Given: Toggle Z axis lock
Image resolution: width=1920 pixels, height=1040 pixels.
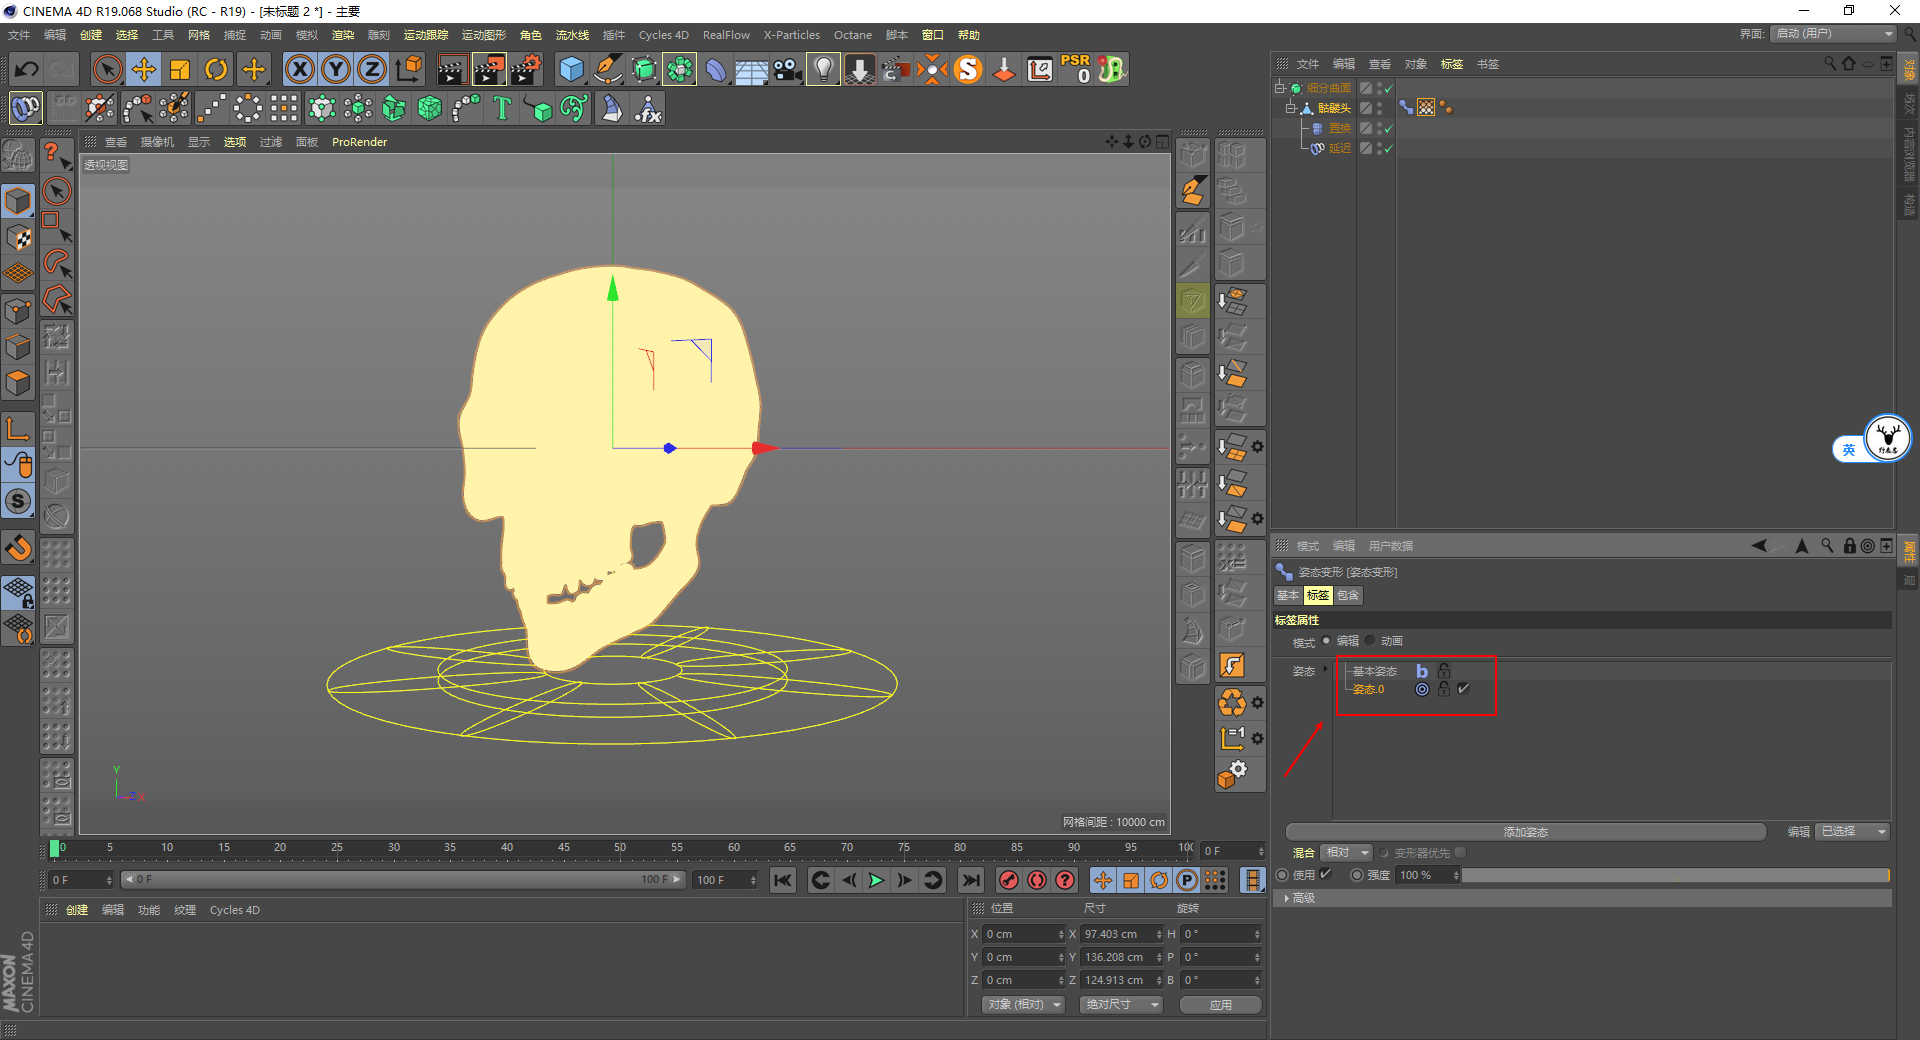Looking at the screenshot, I should point(372,69).
